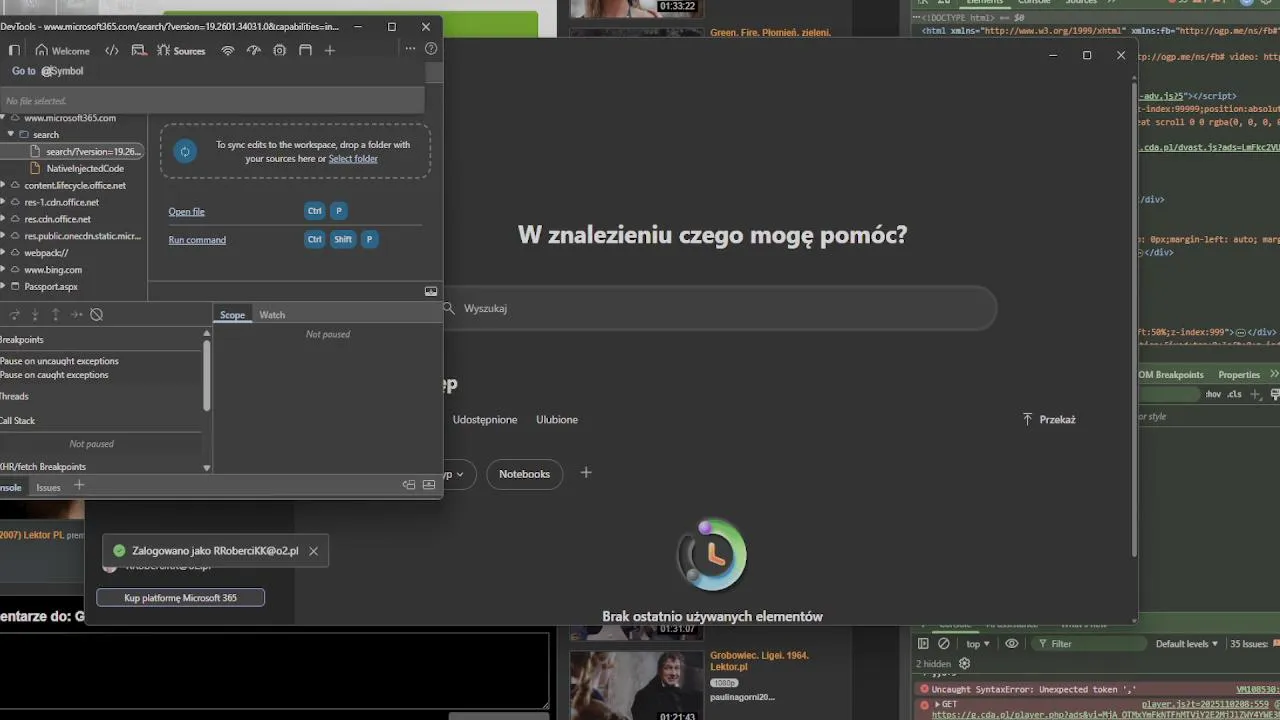Open DevTools customize three-dots menu
The image size is (1280, 720).
point(410,49)
